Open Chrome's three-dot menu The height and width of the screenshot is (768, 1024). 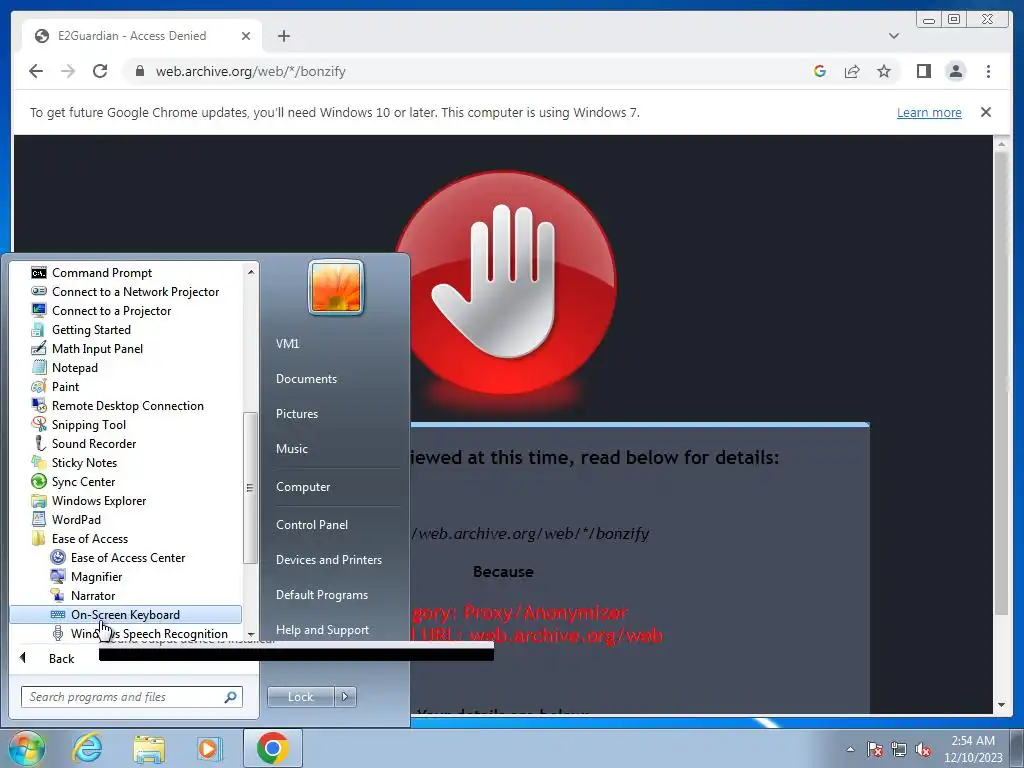pyautogui.click(x=988, y=71)
